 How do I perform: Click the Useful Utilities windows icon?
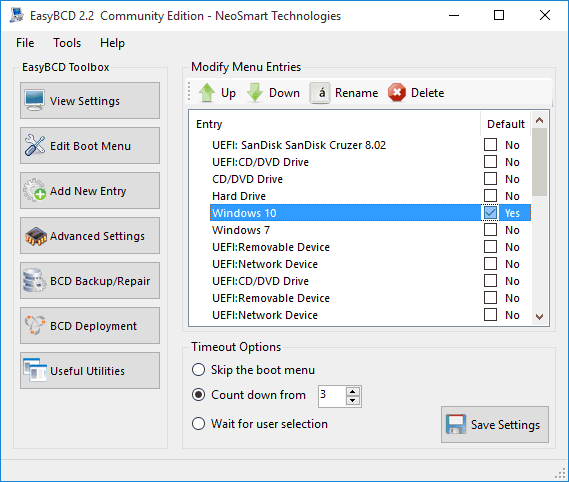pyautogui.click(x=35, y=370)
